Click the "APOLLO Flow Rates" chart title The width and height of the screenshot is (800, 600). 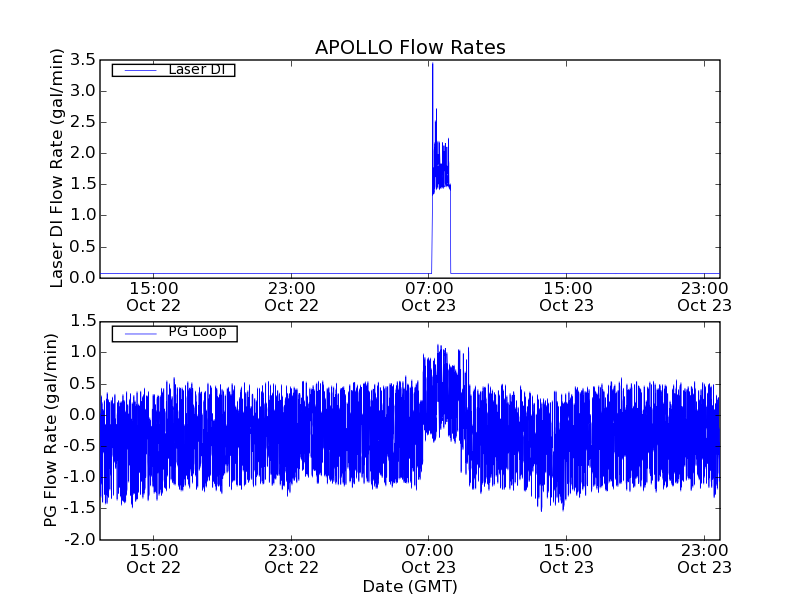pos(410,47)
